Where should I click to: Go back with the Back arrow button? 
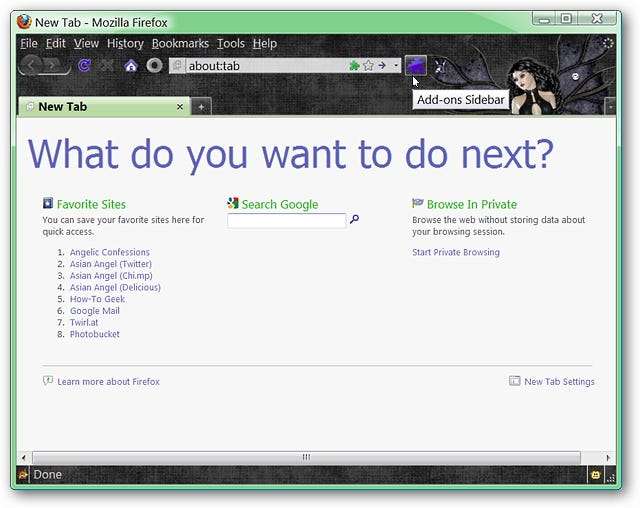tap(31, 64)
